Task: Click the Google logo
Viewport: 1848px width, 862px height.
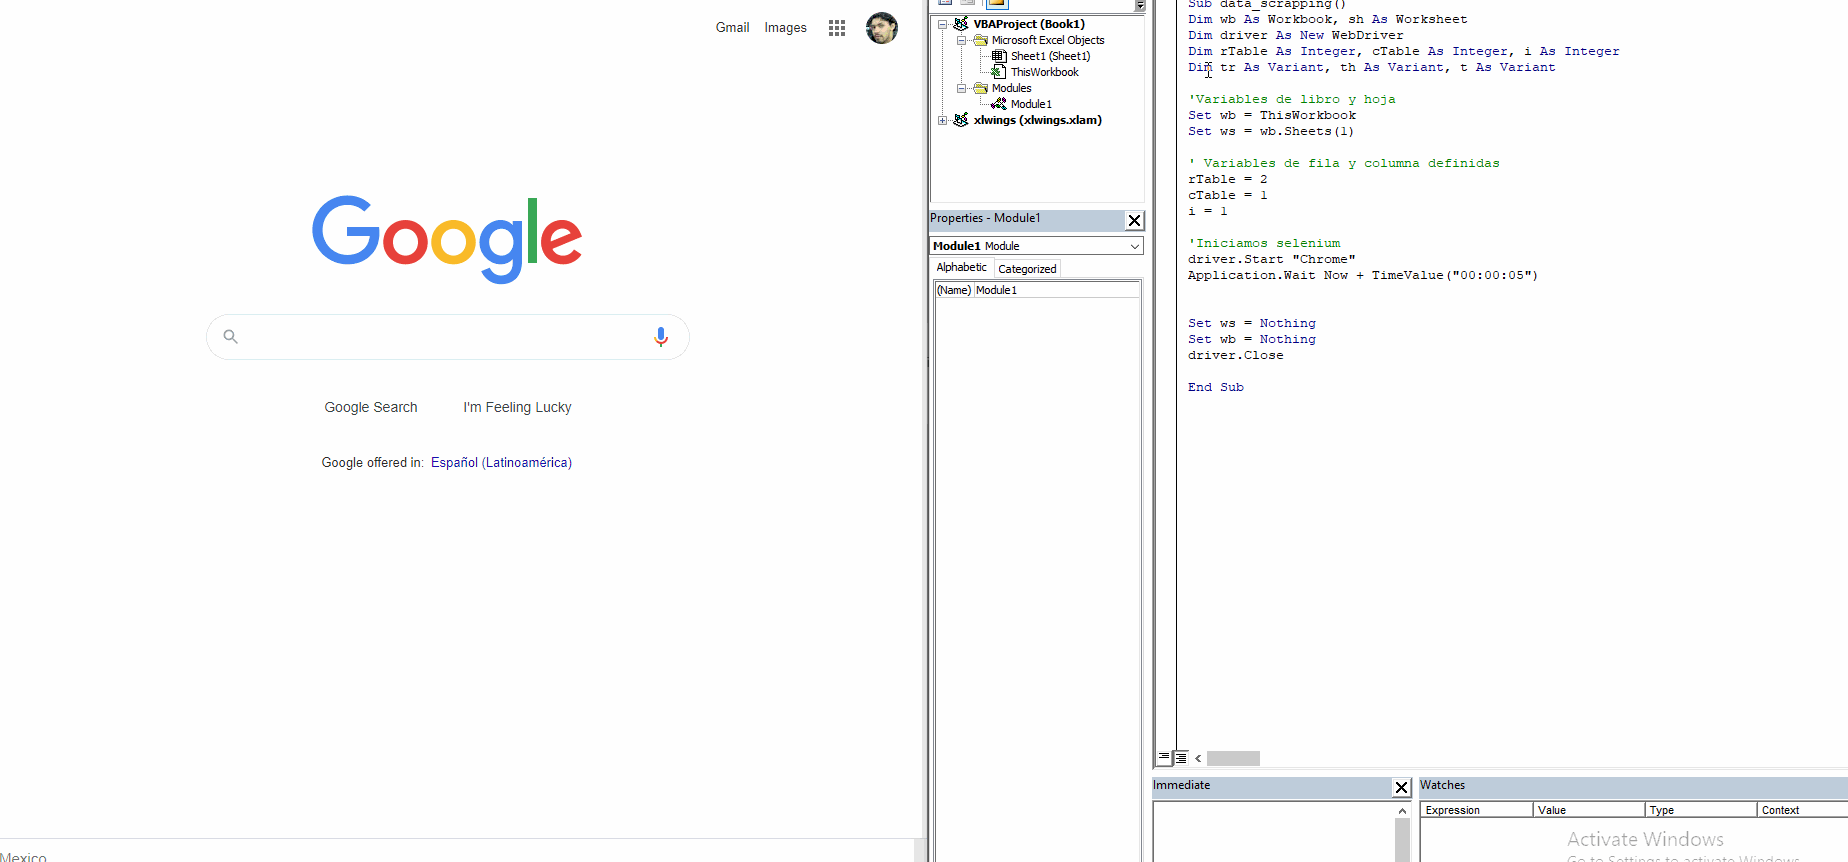Action: 447,239
